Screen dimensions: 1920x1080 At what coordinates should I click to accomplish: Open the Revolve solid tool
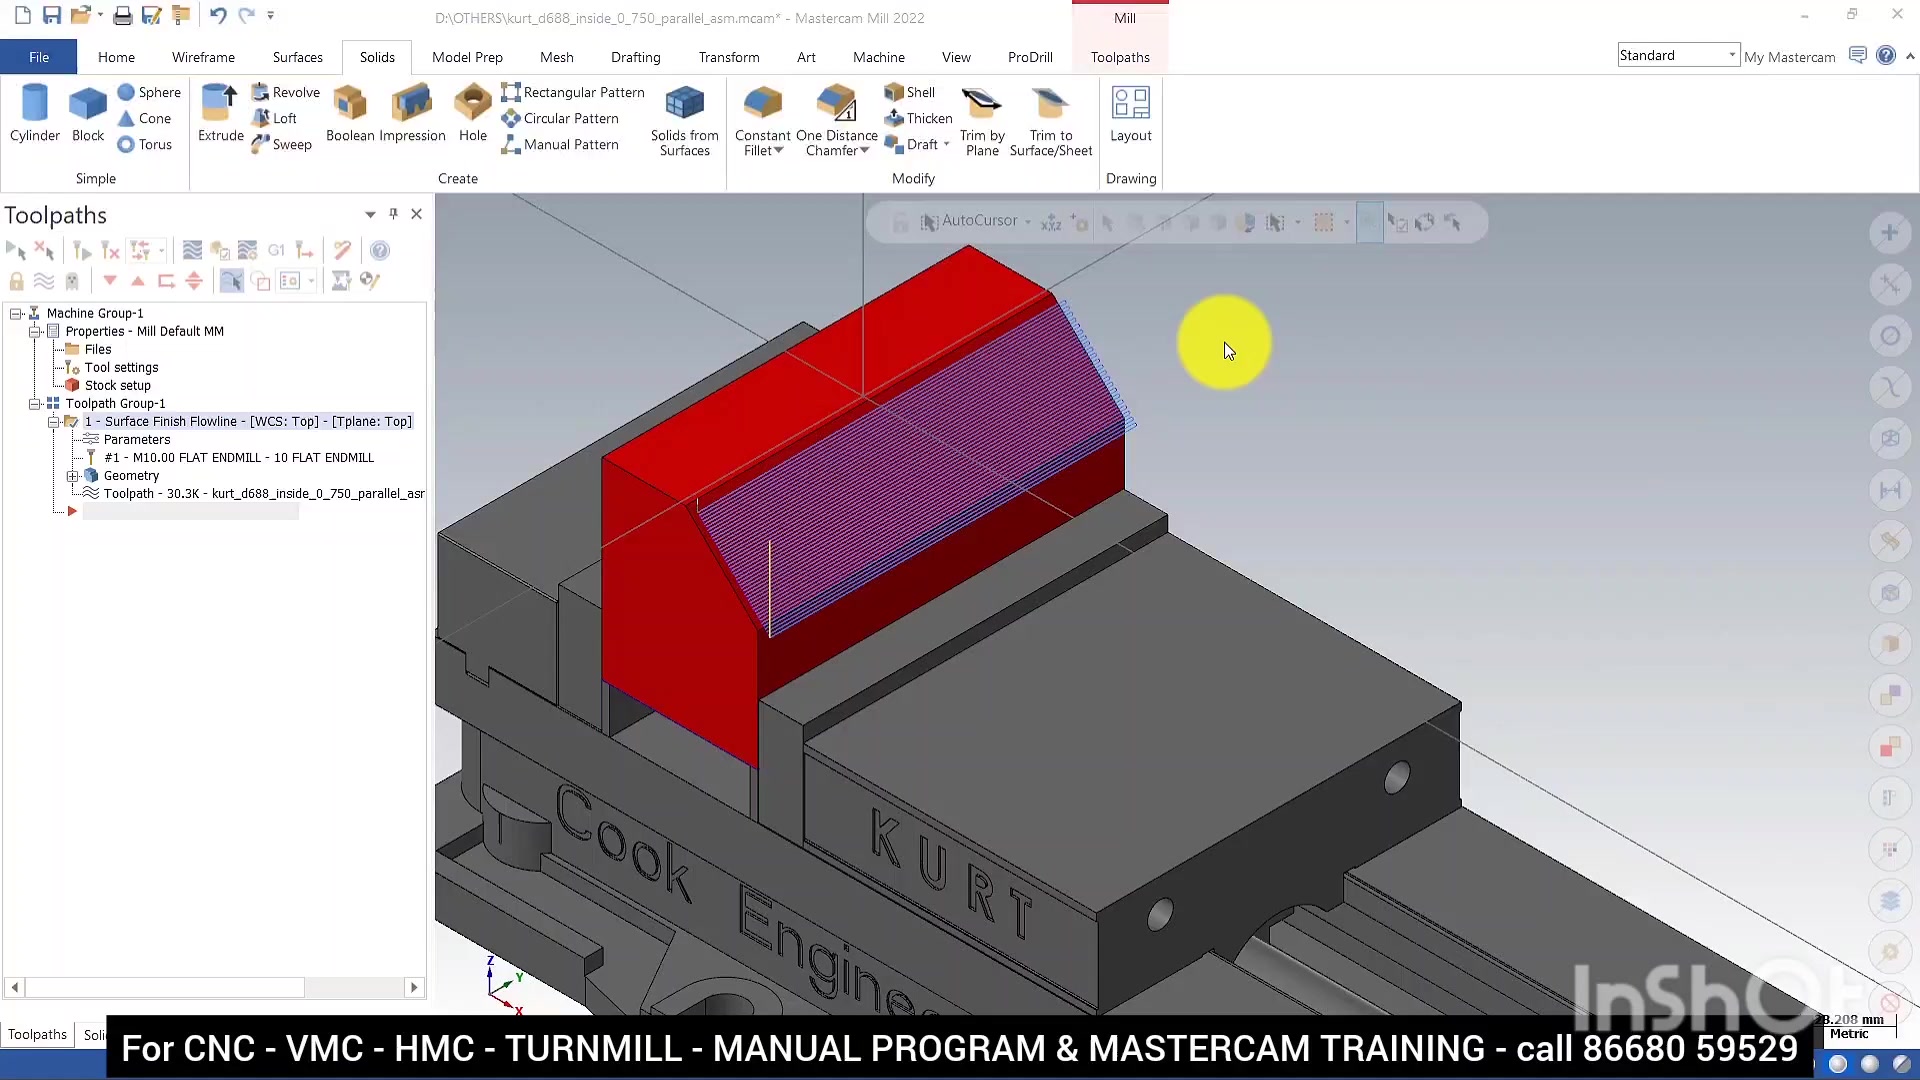[x=286, y=92]
